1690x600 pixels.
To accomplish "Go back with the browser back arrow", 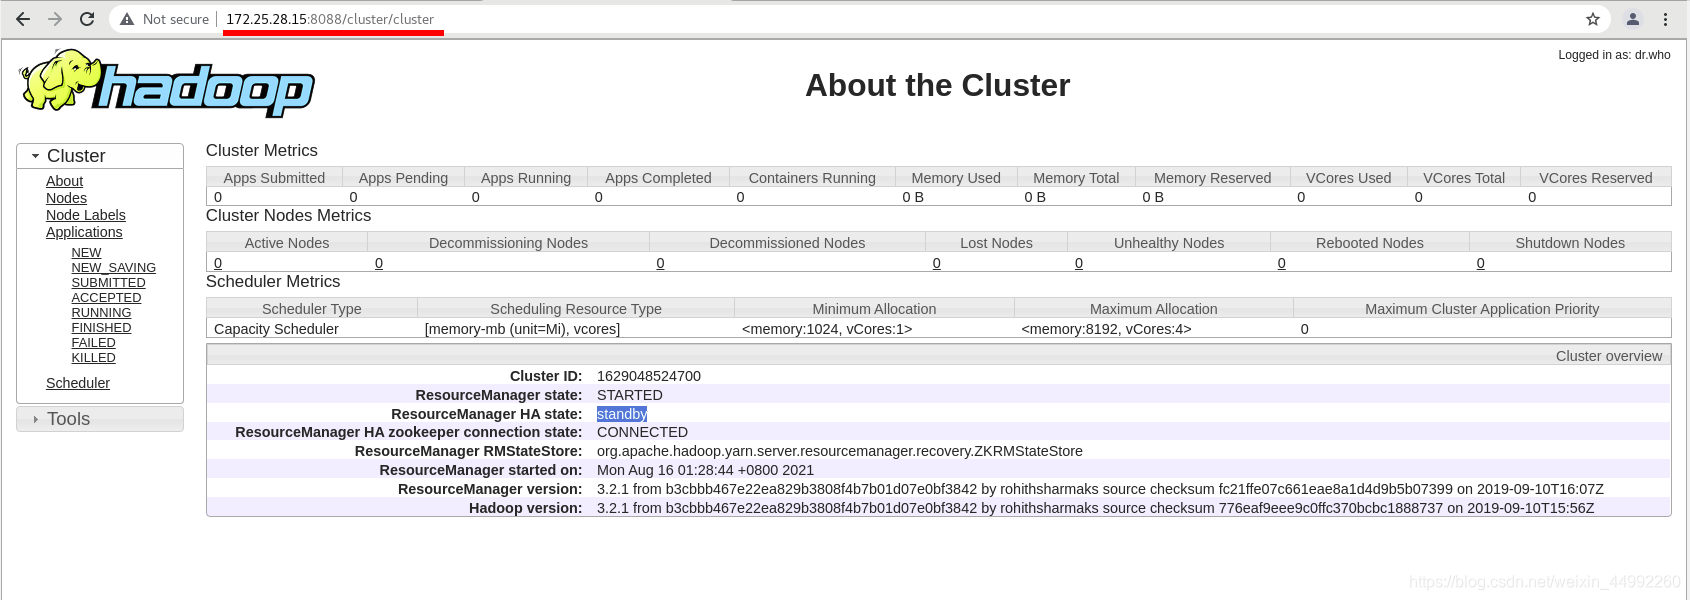I will [x=23, y=19].
